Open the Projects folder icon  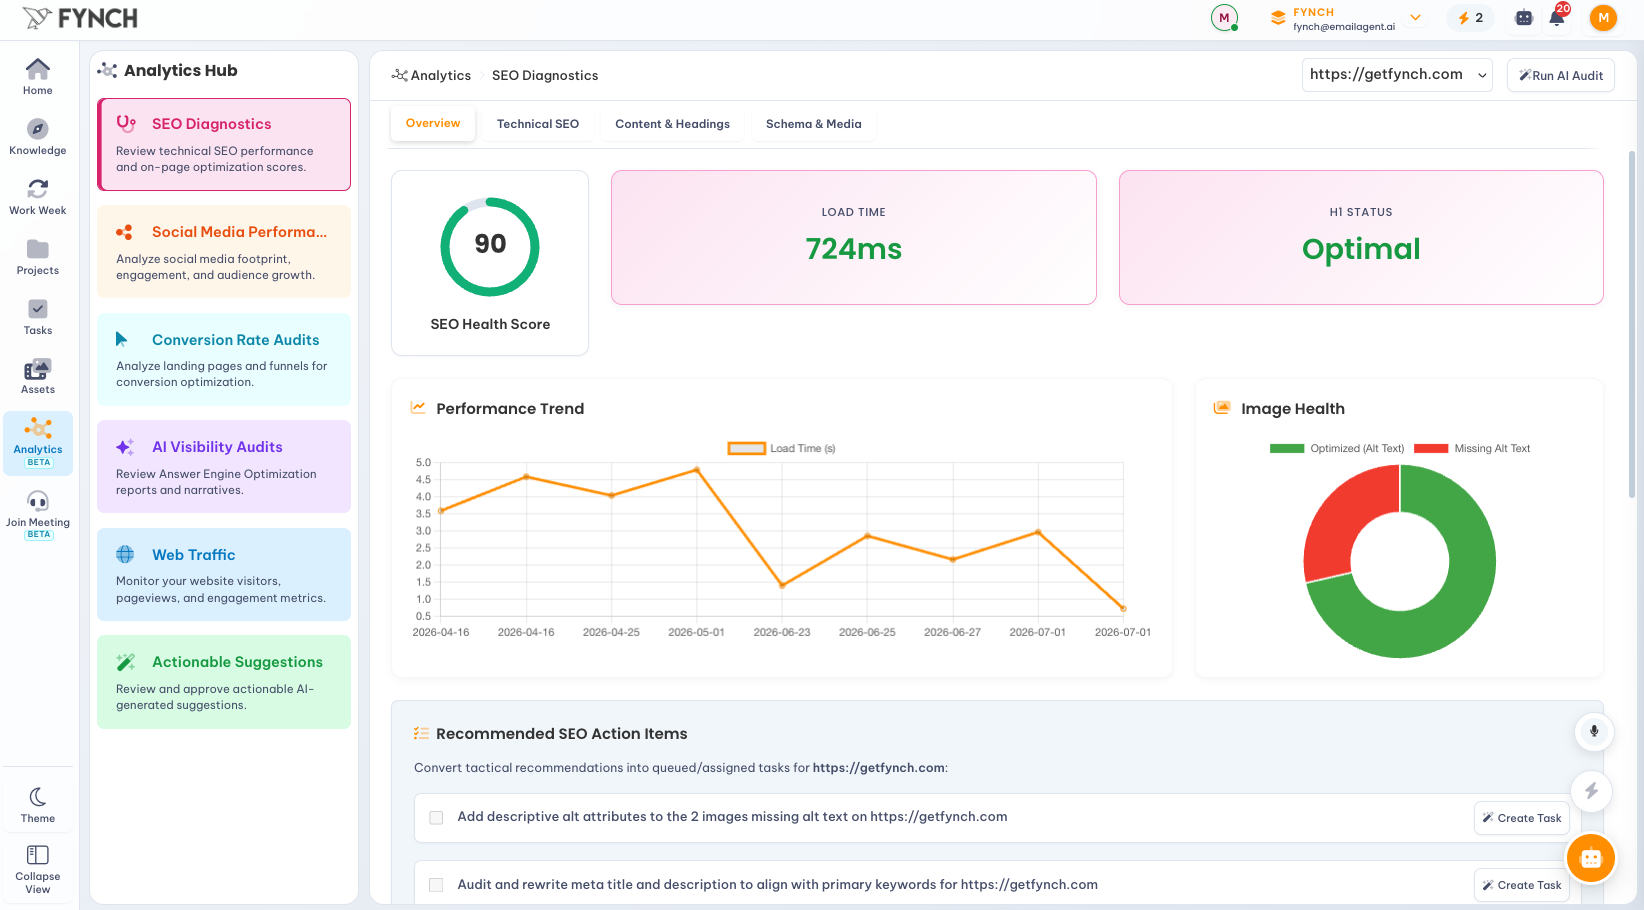coord(38,249)
